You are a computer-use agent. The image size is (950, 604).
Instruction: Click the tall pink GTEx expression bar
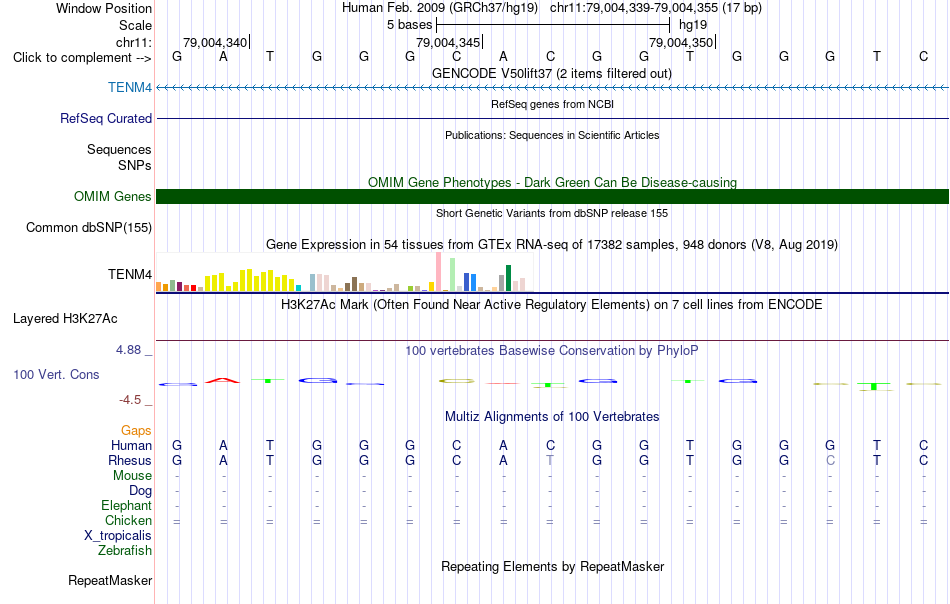pos(438,271)
